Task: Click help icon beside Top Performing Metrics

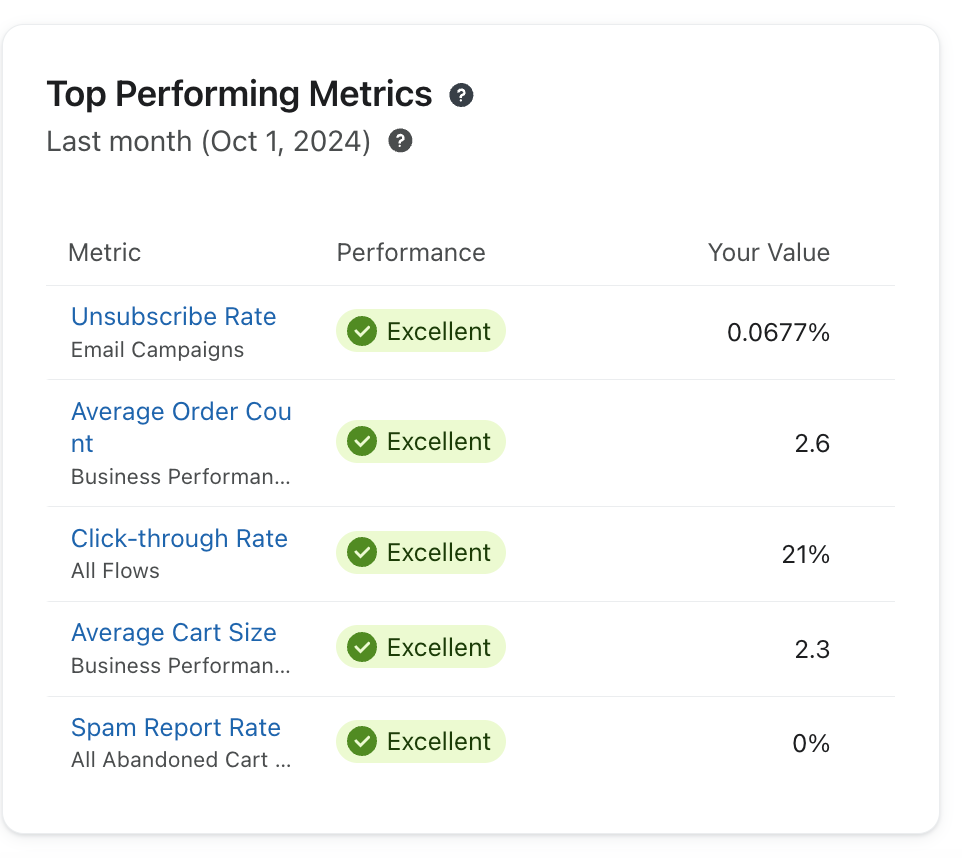Action: coord(461,96)
